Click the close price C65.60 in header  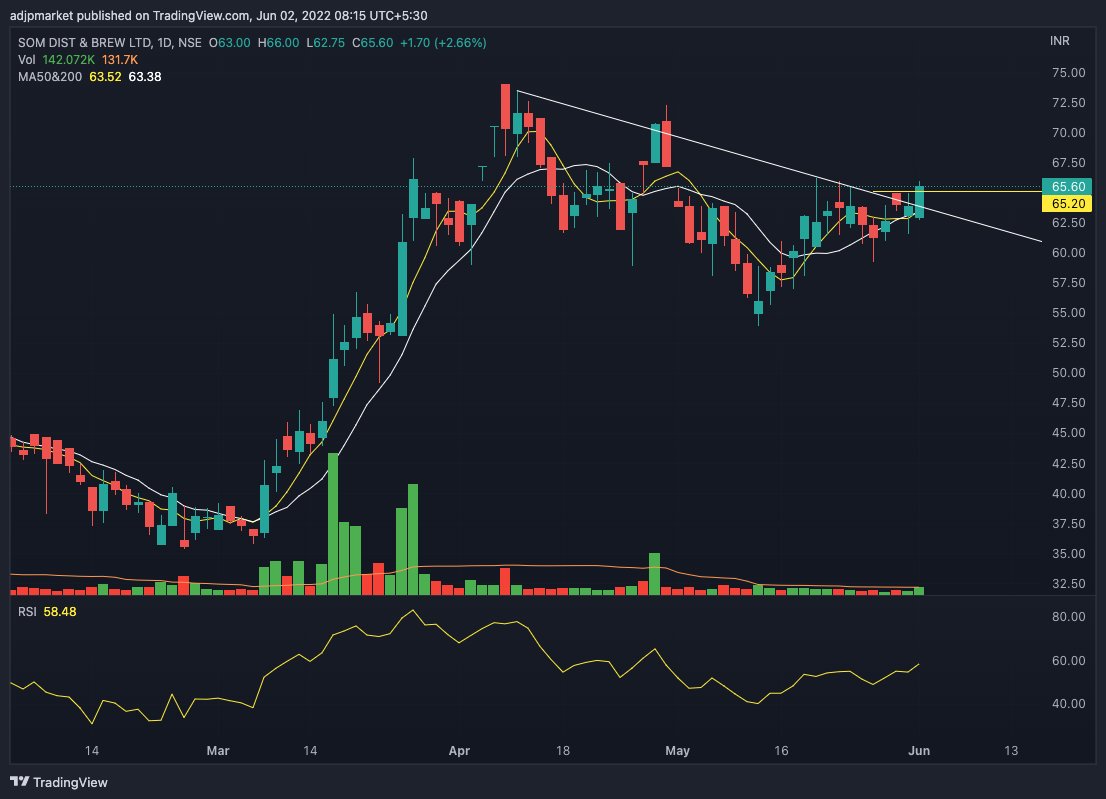coord(372,43)
